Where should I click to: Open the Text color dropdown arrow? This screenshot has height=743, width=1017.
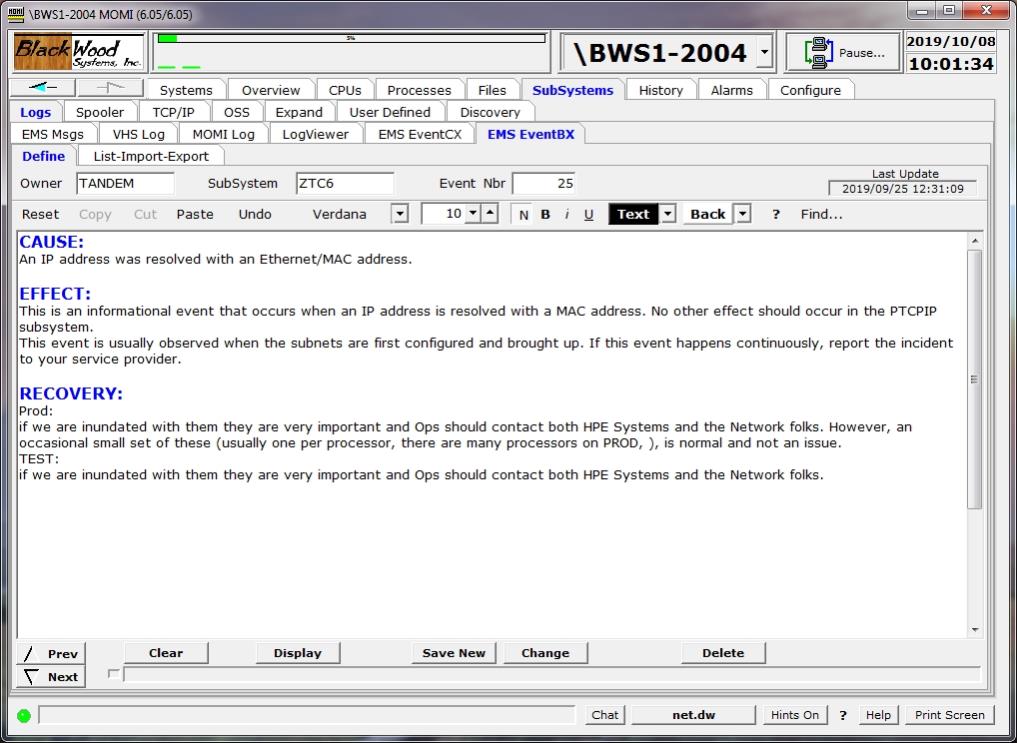(x=667, y=214)
